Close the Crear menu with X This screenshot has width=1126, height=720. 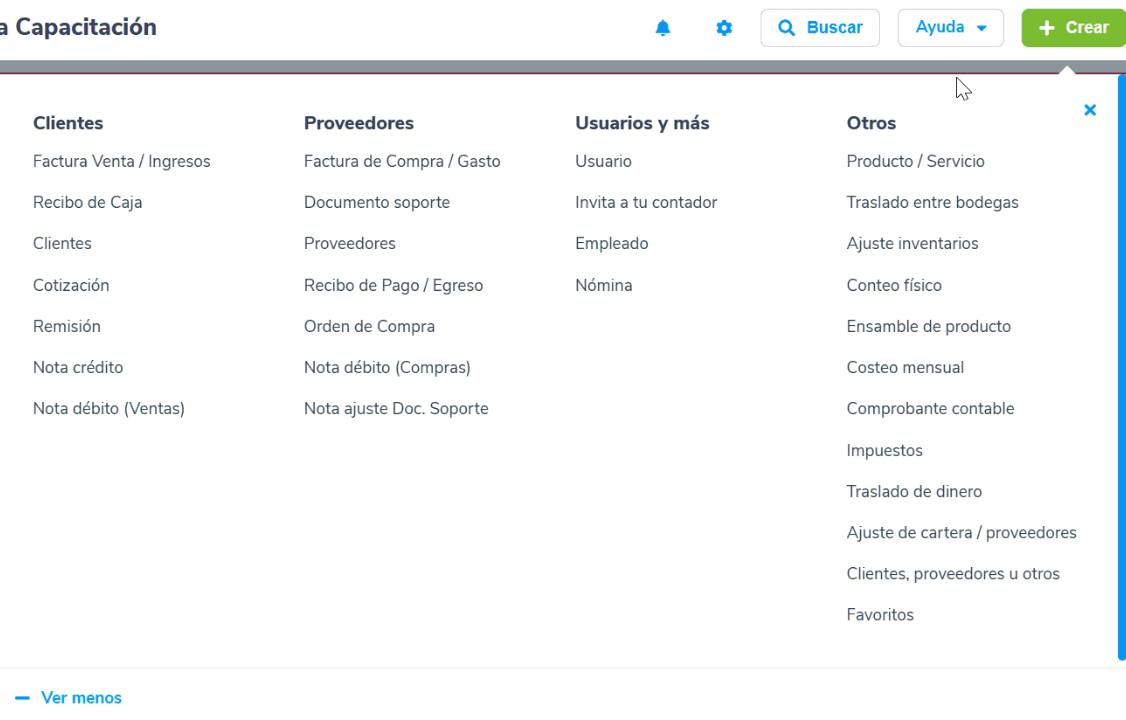1090,110
